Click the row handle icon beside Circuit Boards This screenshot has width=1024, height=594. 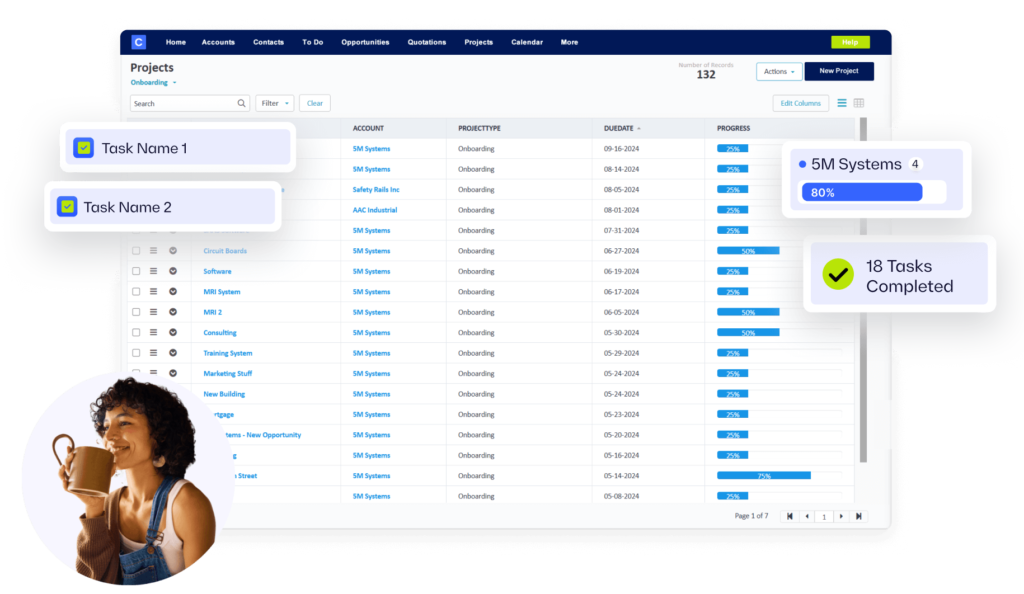pos(152,250)
